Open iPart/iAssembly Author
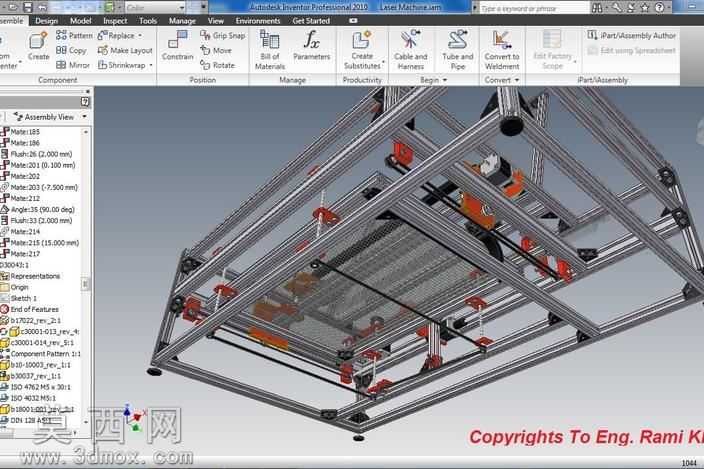The width and height of the screenshot is (704, 469). [x=631, y=35]
